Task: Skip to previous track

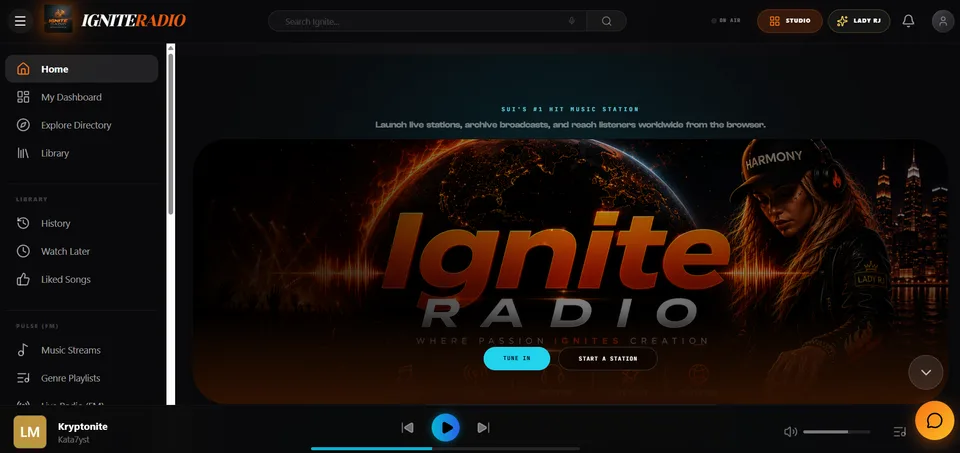Action: (x=407, y=428)
